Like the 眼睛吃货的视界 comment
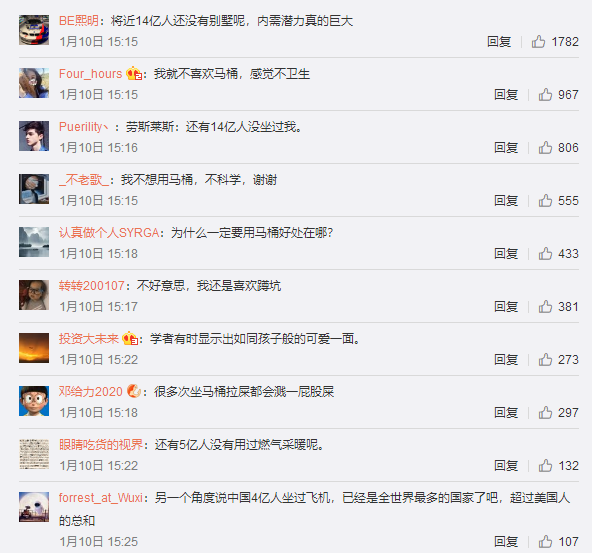Viewport: 592px width, 553px height. pyautogui.click(x=545, y=466)
